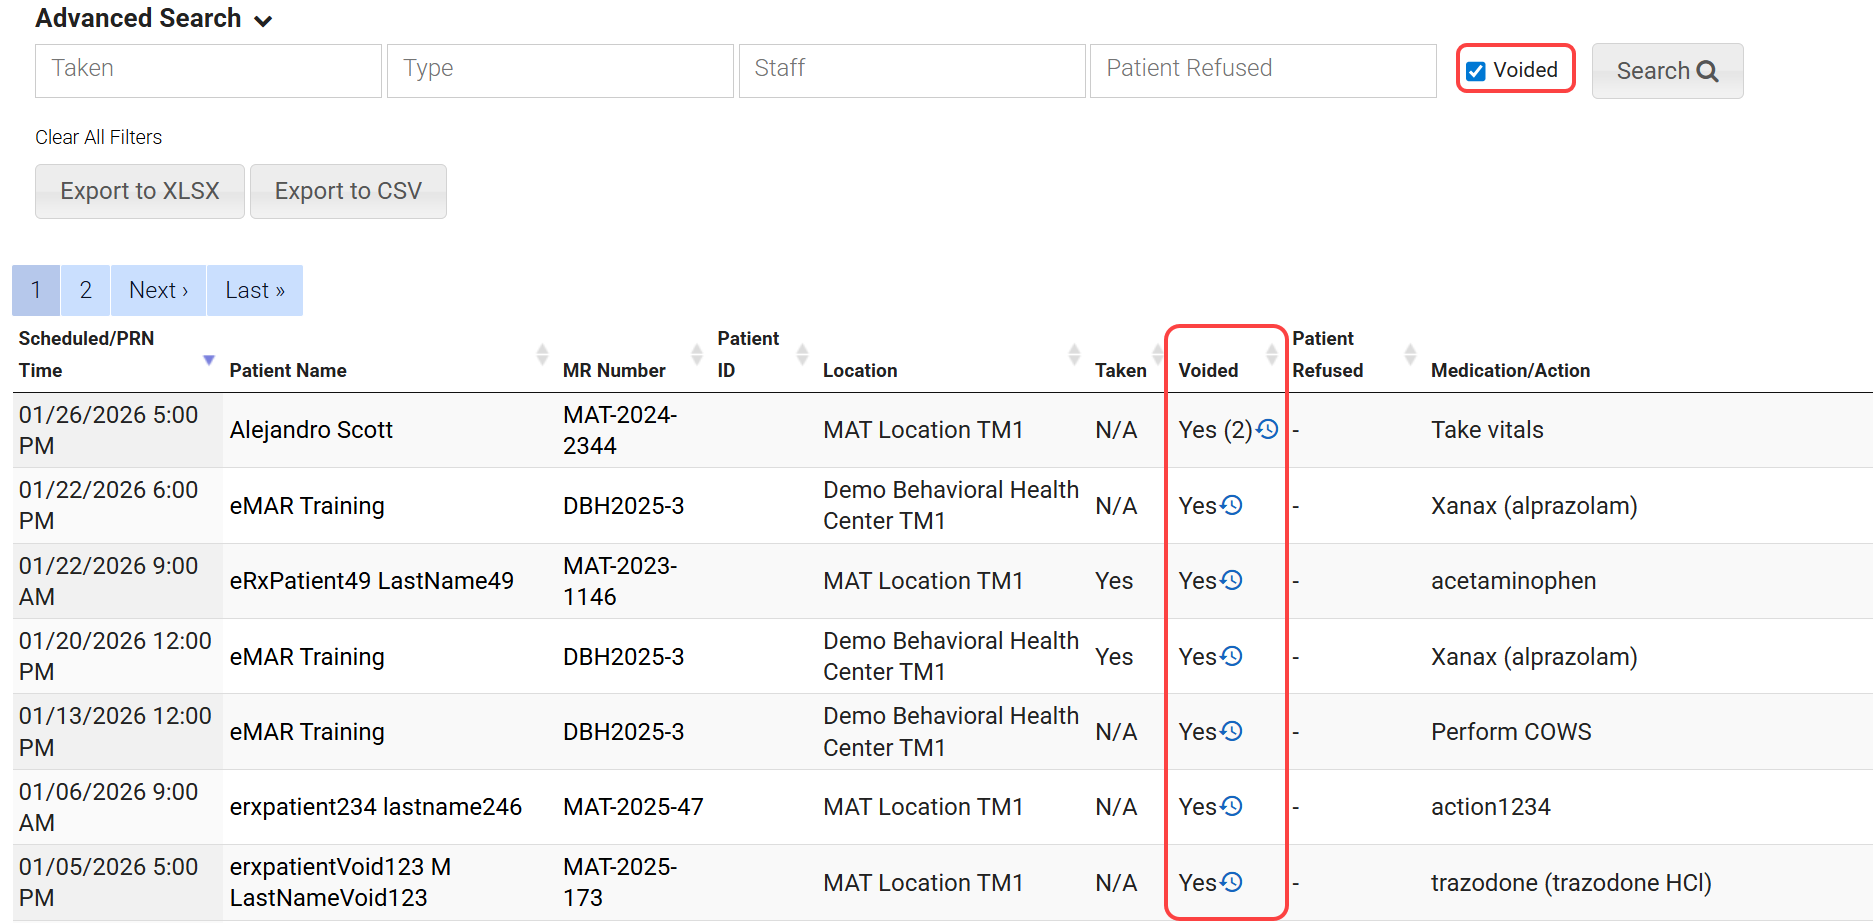The image size is (1873, 923).
Task: Open void history icon on 01/20/2026 12:00 PM row
Action: [x=1232, y=656]
